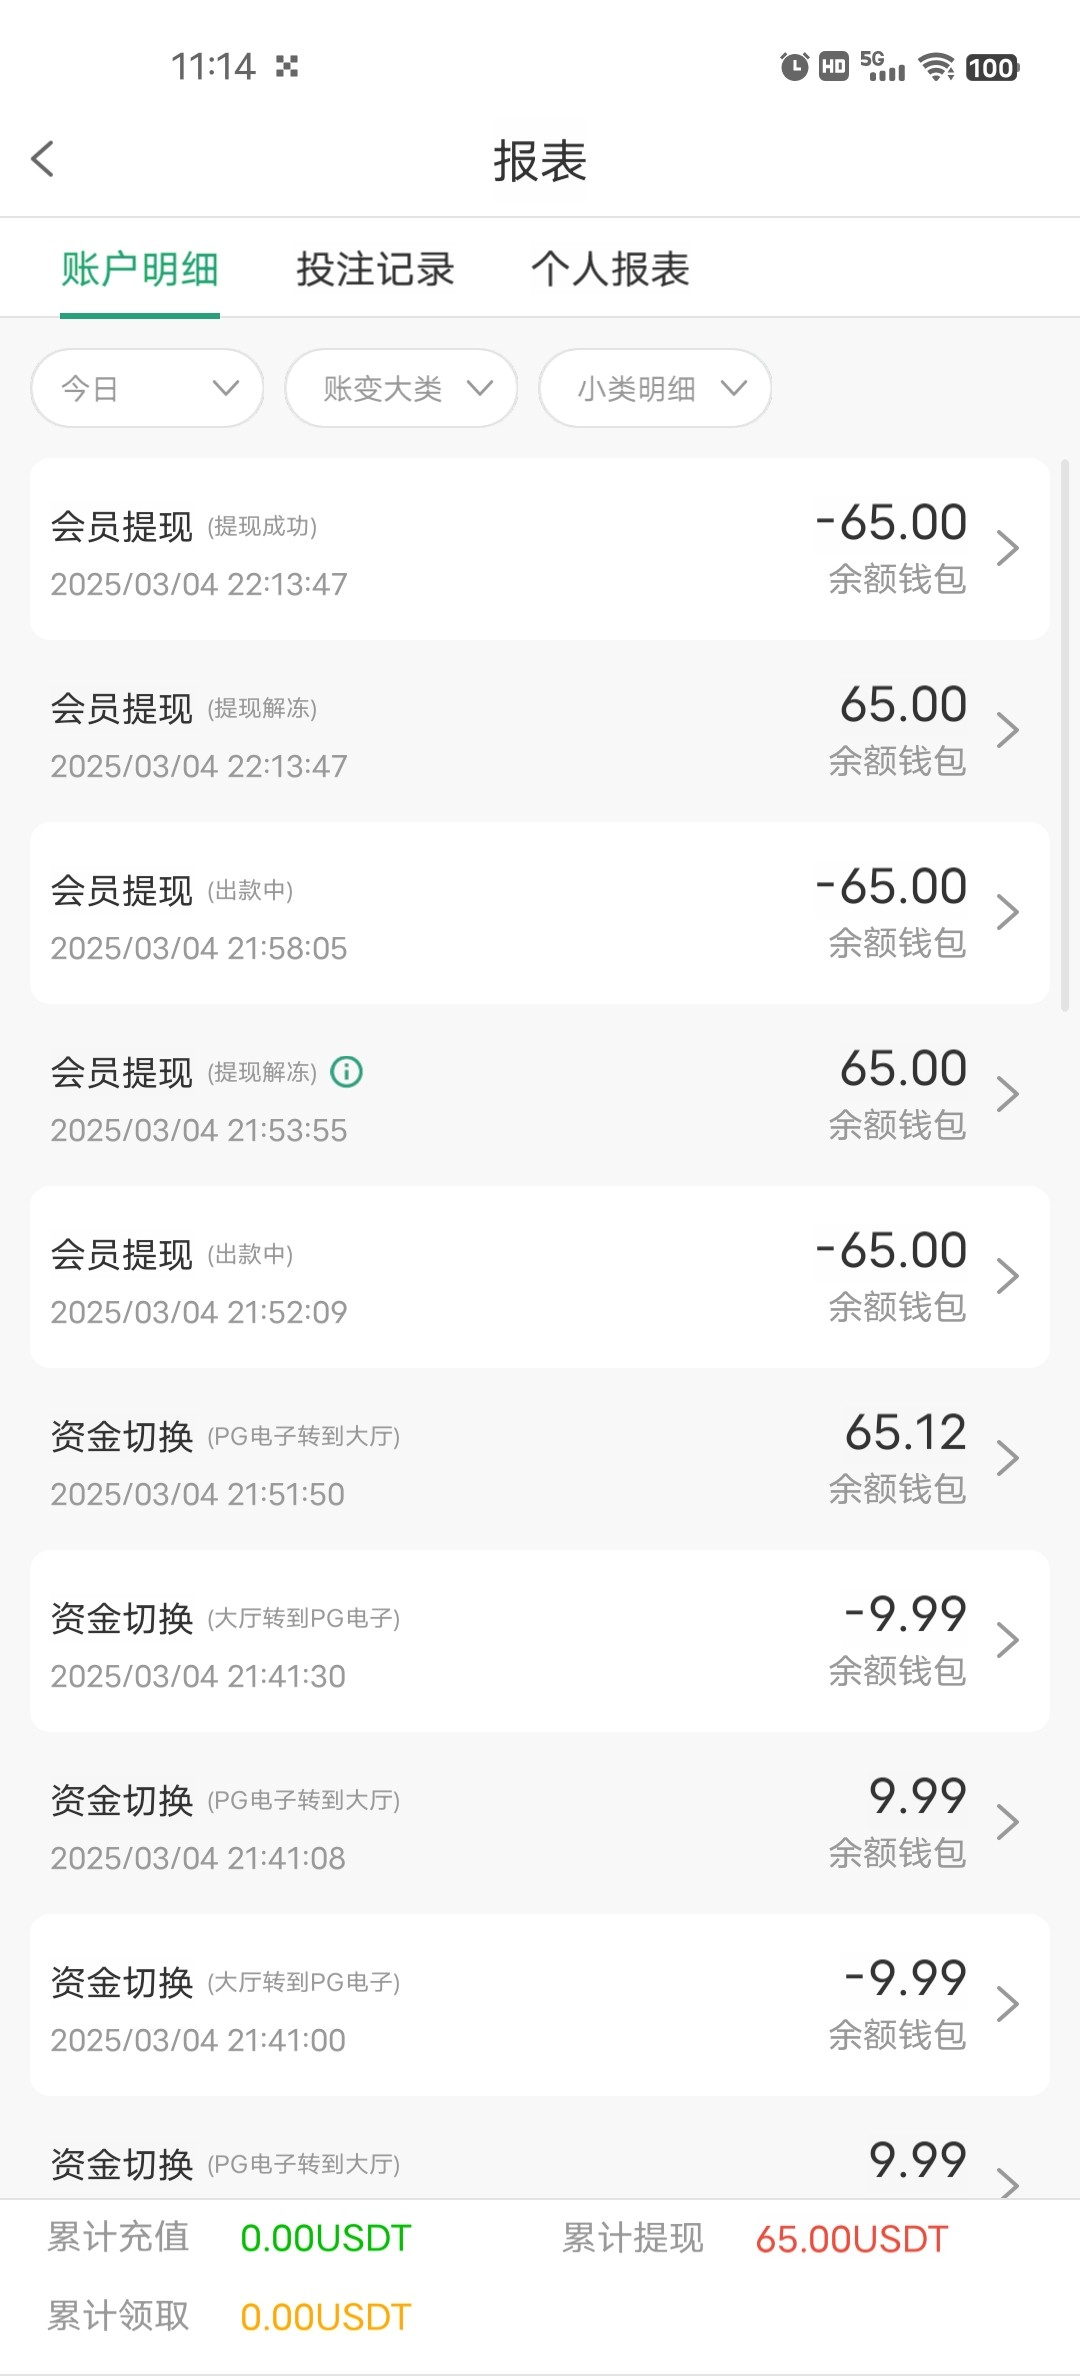This screenshot has height=2376, width=1080.
Task: Click the list scrollbar on the right
Action: pyautogui.click(x=1064, y=740)
